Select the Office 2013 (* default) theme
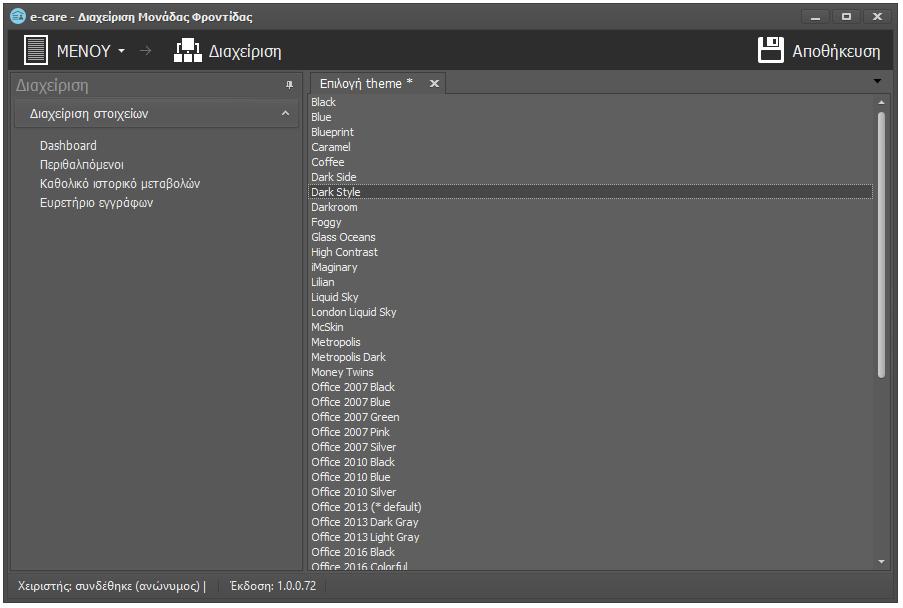This screenshot has width=903, height=608. pos(591,506)
